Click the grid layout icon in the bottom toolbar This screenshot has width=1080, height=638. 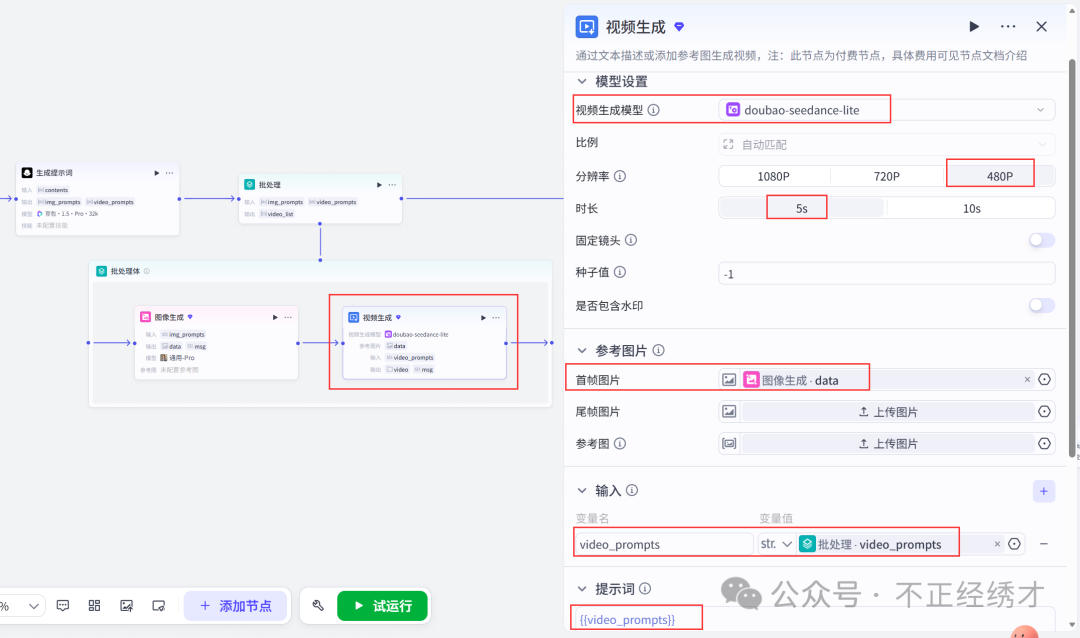coord(94,606)
